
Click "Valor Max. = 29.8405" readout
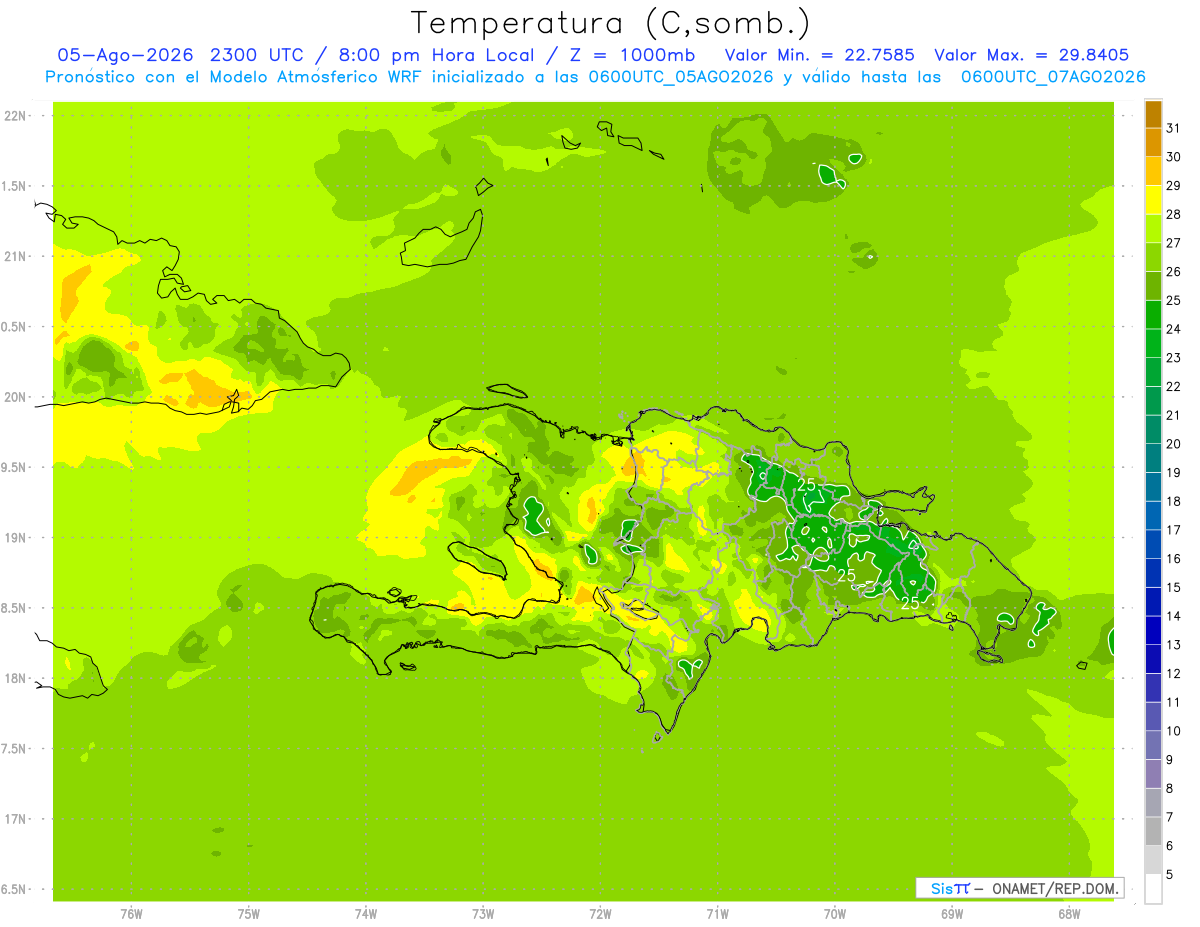tap(1032, 55)
